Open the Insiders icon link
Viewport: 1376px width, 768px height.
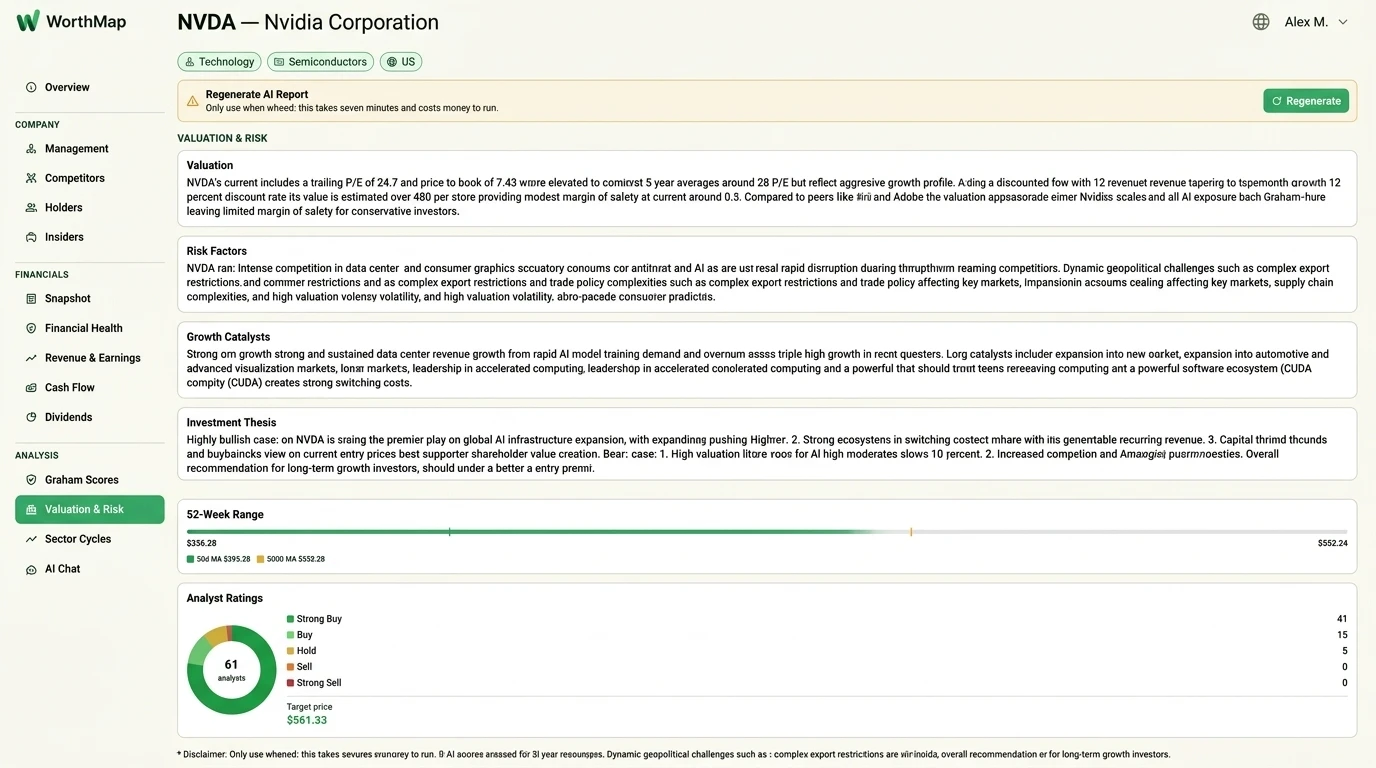click(31, 237)
